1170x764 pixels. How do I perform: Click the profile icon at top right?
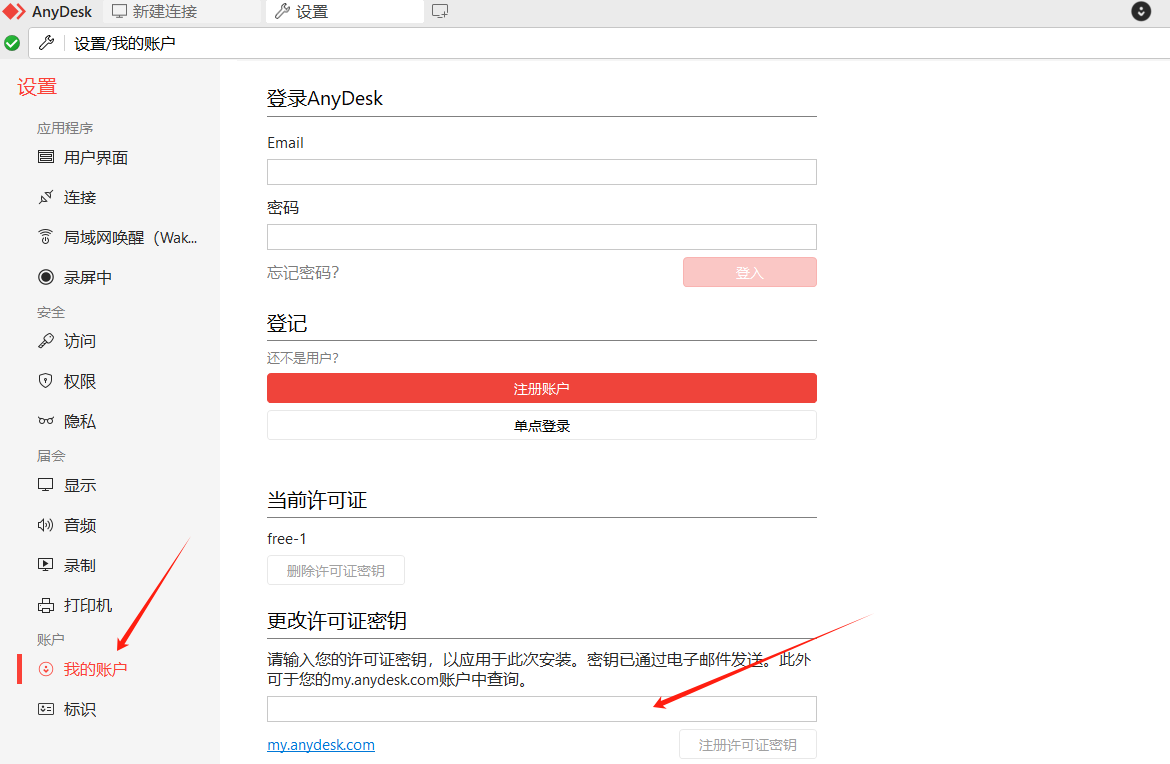(1140, 11)
